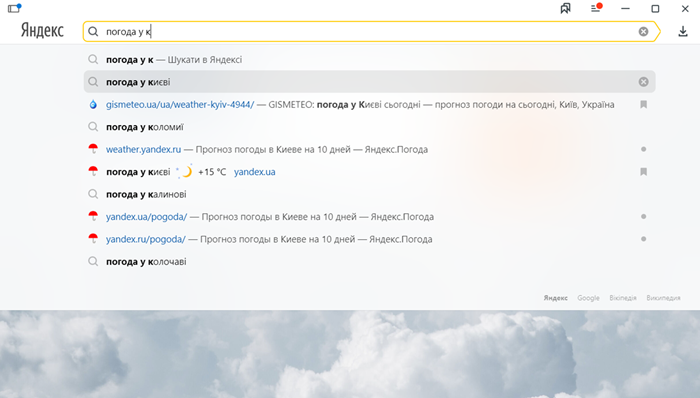Open the tabs panel icon at top left
Viewport: 700px width, 398px height.
coord(14,8)
